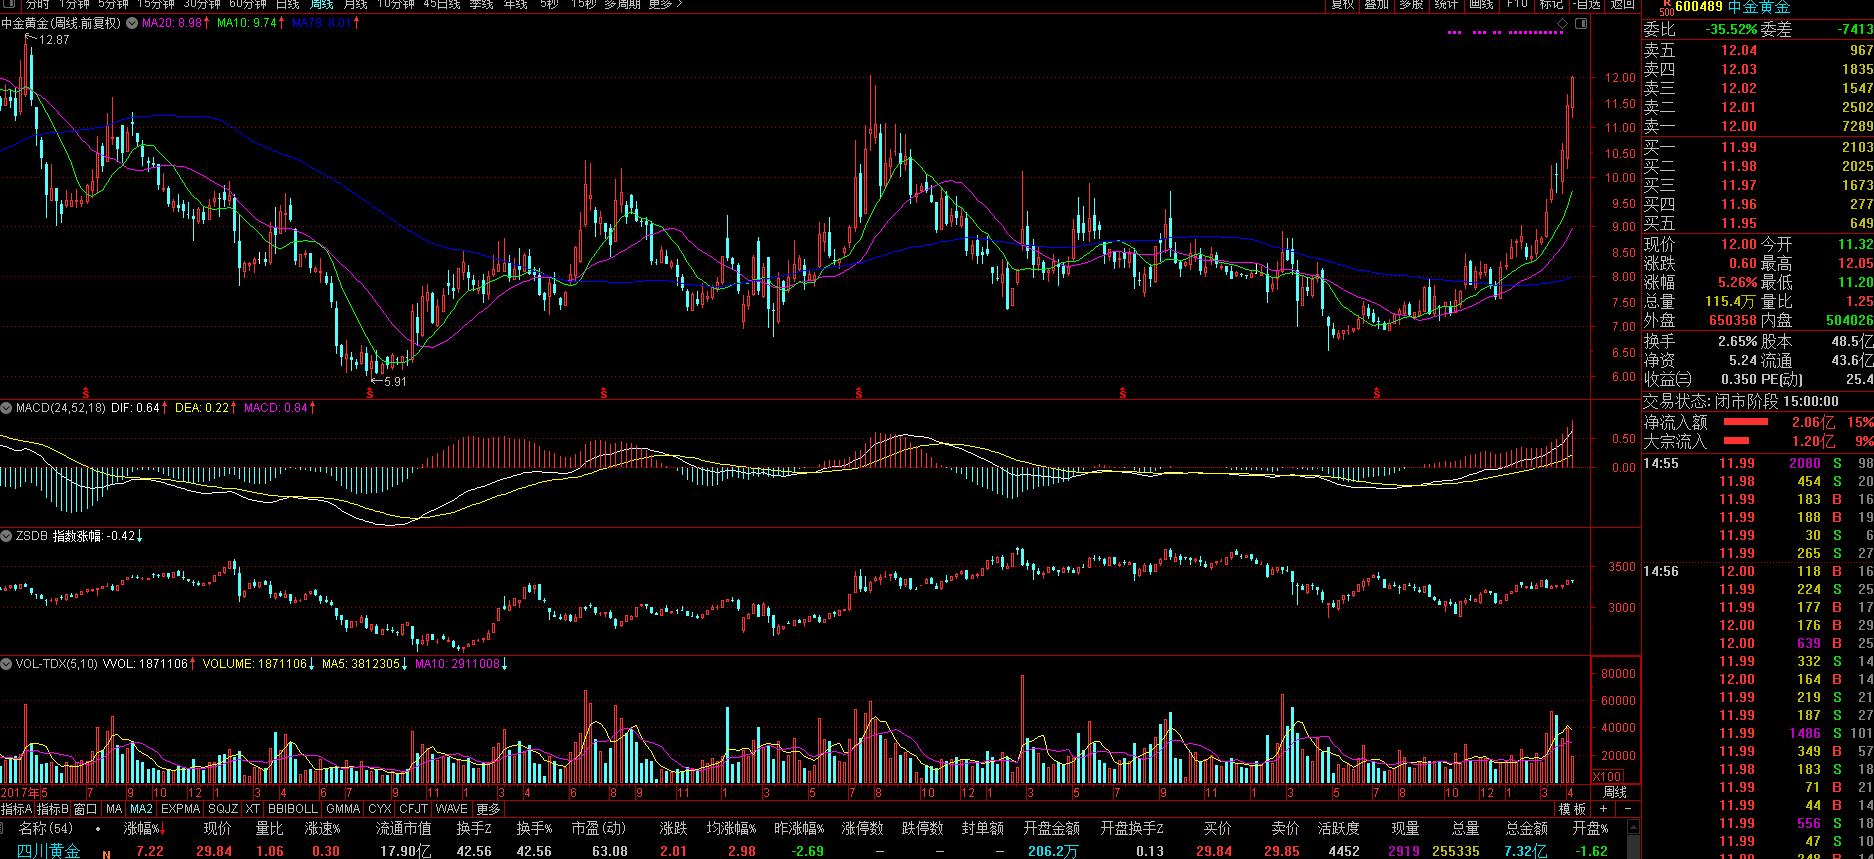1874x859 pixels.
Task: Click the 返回 back button
Action: coord(1622,5)
